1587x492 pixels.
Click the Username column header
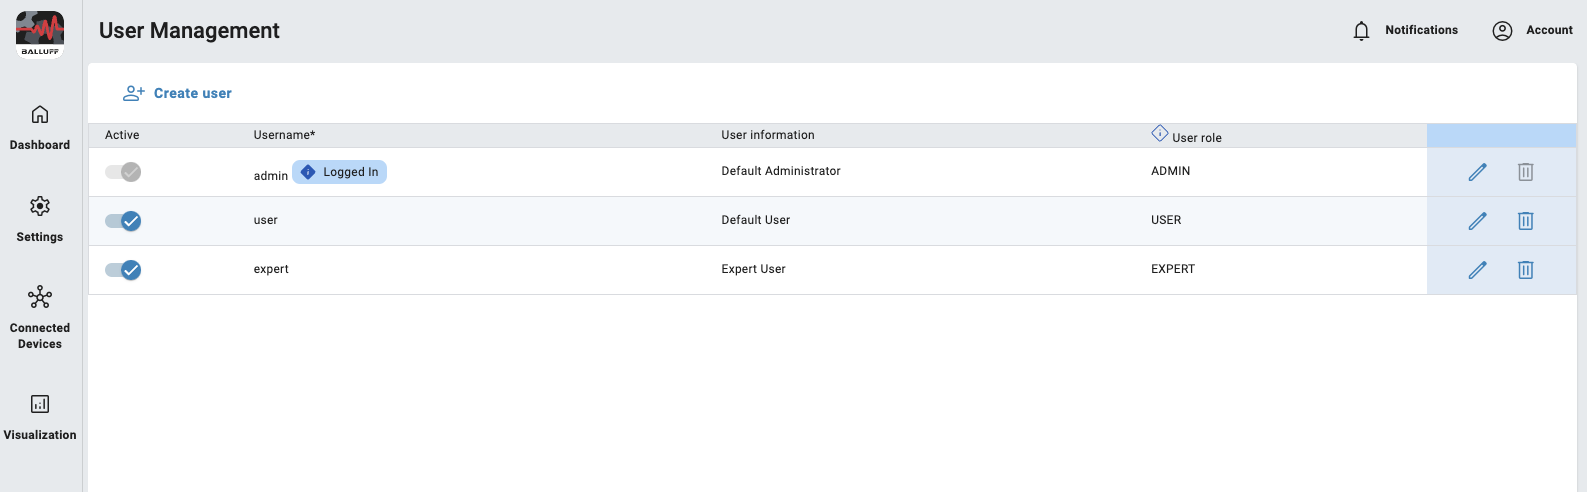pos(284,135)
